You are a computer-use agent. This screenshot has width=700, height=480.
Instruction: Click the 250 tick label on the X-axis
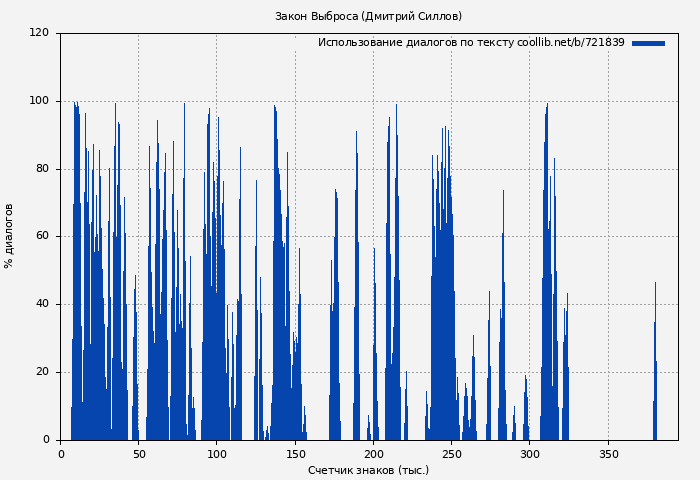tap(451, 454)
